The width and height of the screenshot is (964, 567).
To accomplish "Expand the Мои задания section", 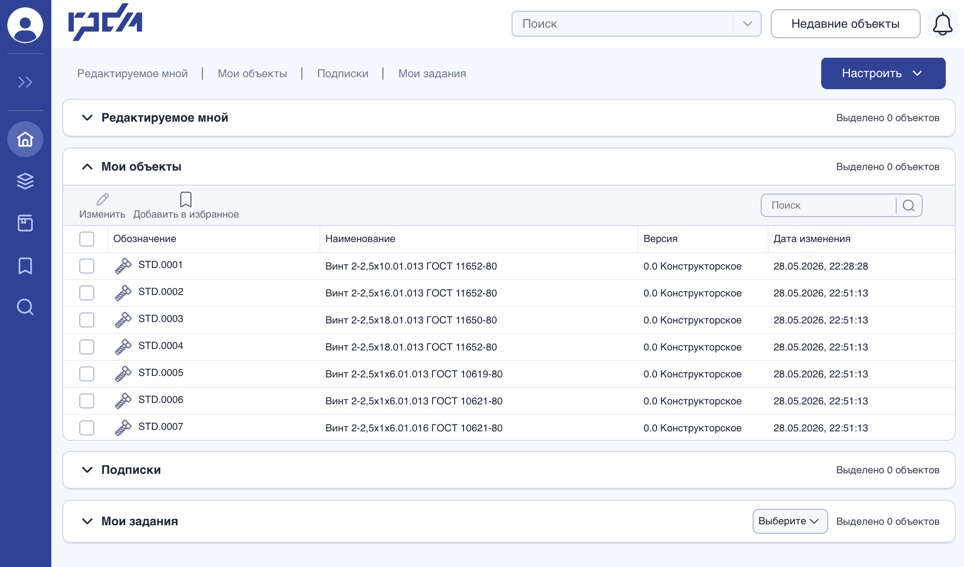I will pos(87,521).
